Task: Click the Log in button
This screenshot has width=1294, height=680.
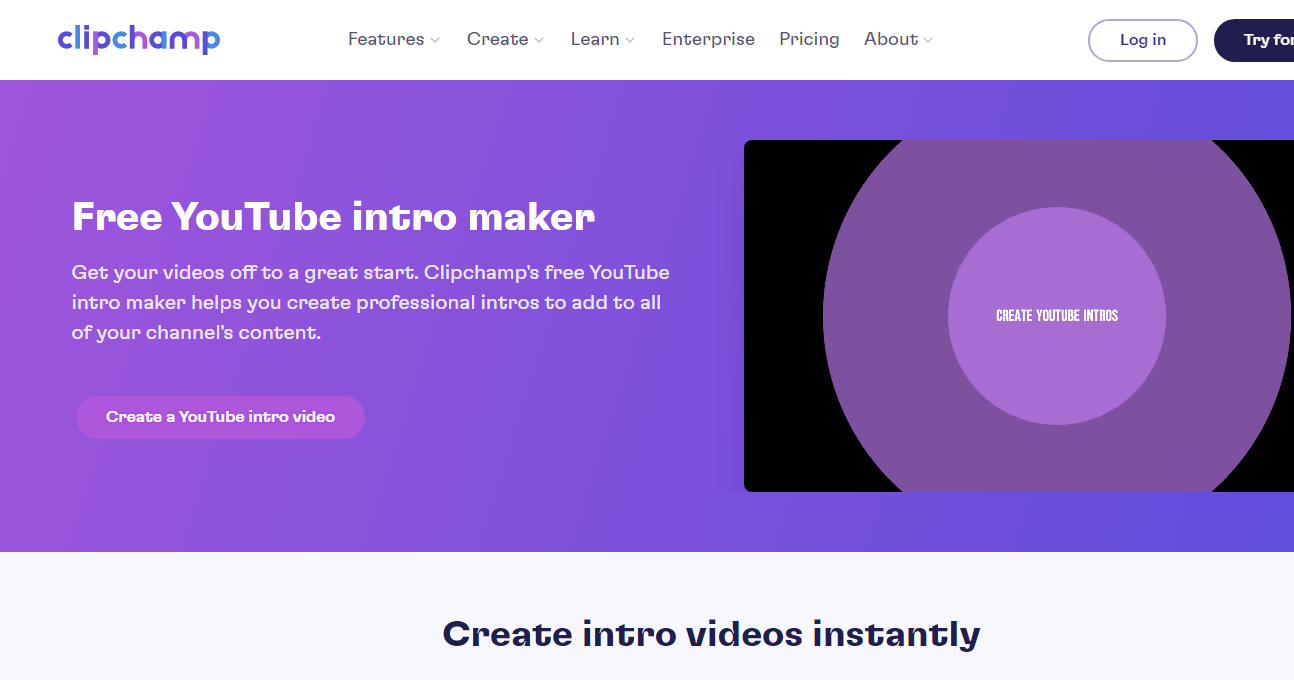Action: [x=1143, y=40]
